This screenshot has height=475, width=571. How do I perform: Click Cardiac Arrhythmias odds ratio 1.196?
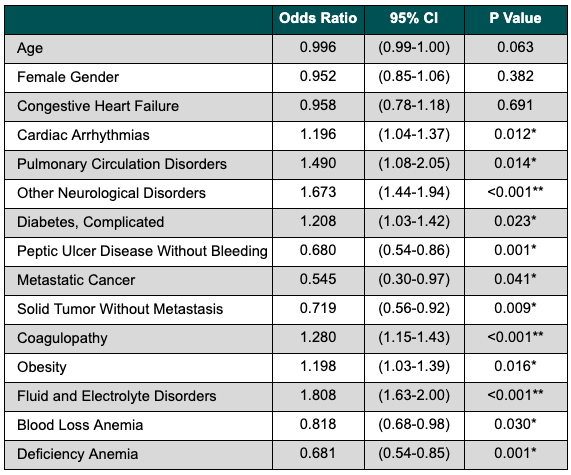(318, 134)
